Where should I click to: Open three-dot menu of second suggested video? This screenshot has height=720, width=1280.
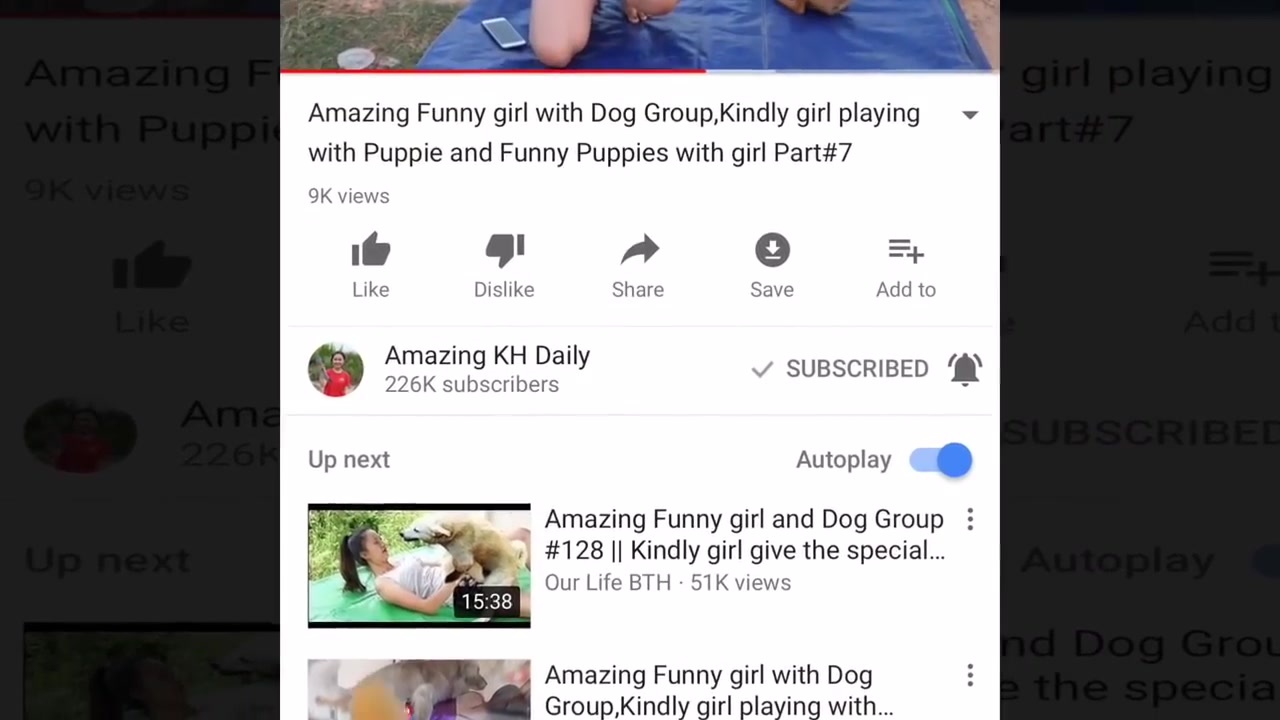970,676
